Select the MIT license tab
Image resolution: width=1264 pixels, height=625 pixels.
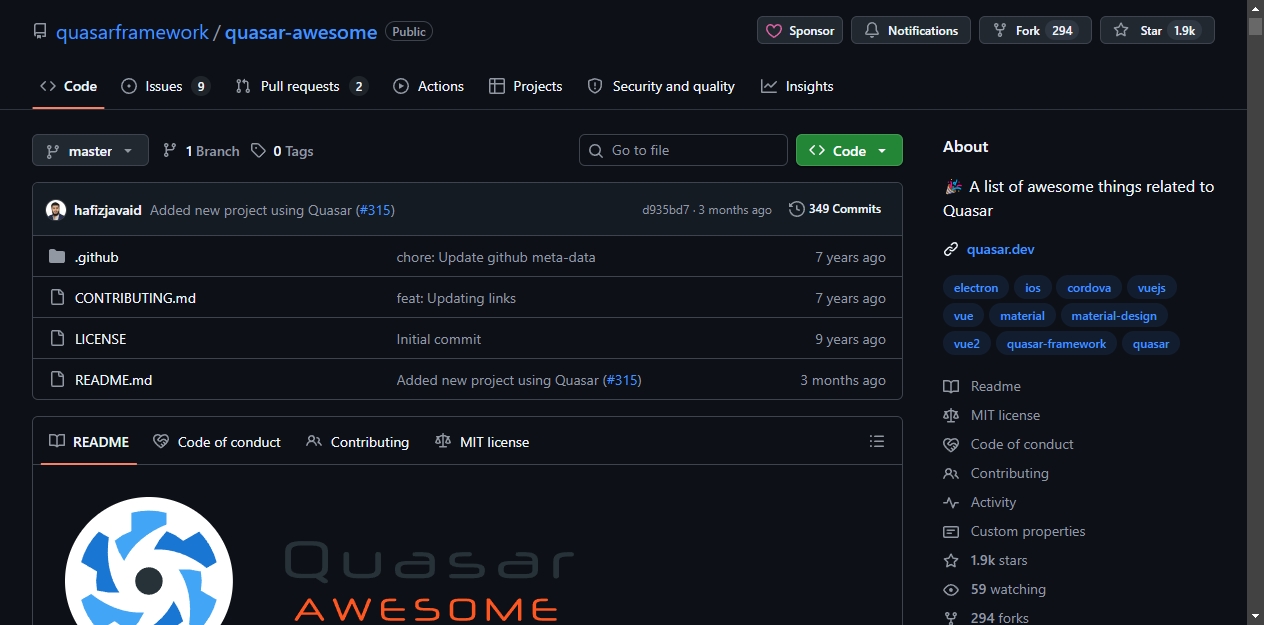pos(482,442)
